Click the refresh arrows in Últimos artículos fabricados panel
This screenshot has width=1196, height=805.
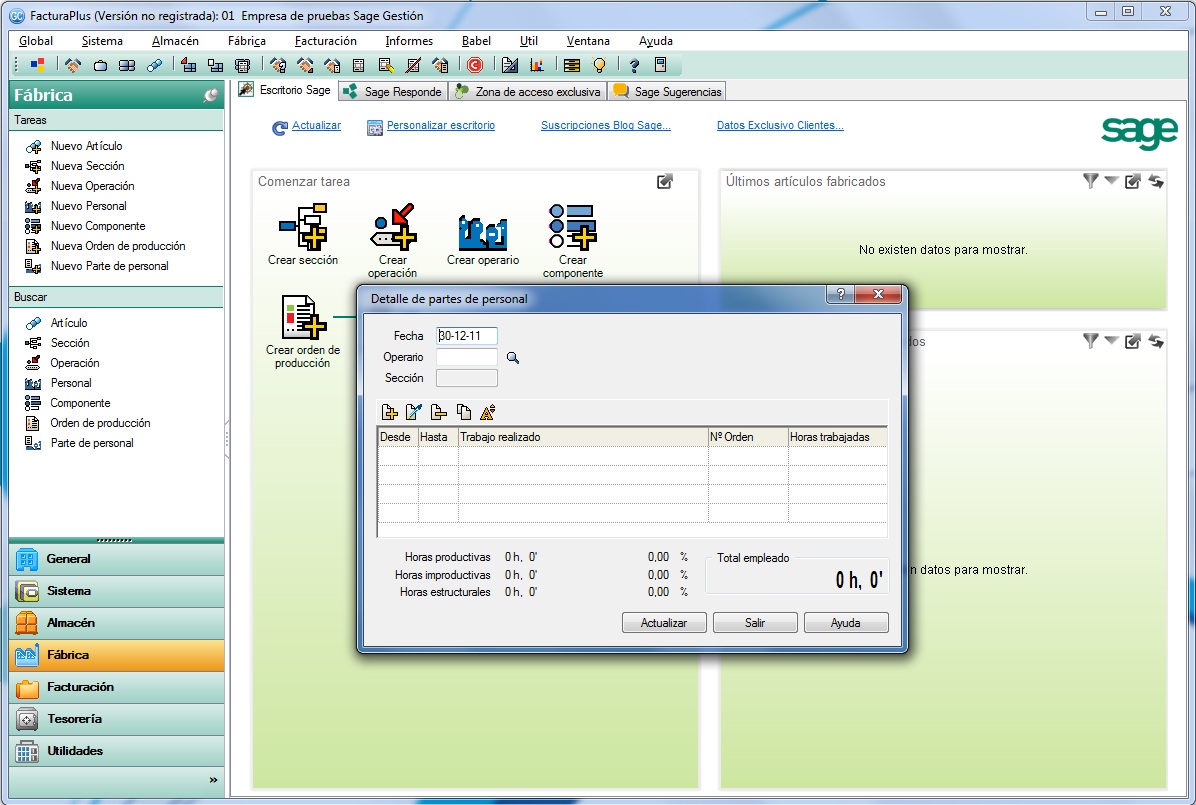pyautogui.click(x=1156, y=181)
